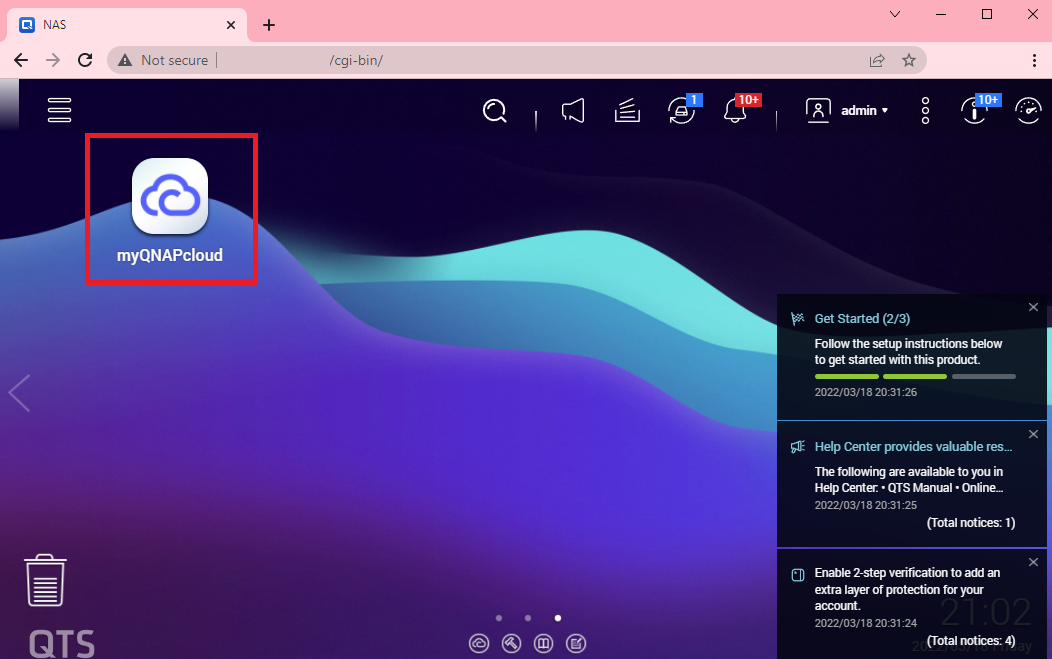This screenshot has height=659, width=1052.
Task: Open the dashboard gauge icon
Action: click(1028, 111)
